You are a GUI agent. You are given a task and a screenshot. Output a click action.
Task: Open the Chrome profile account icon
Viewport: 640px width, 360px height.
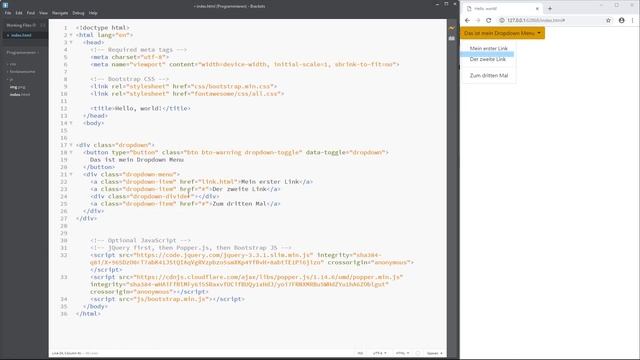[621, 20]
